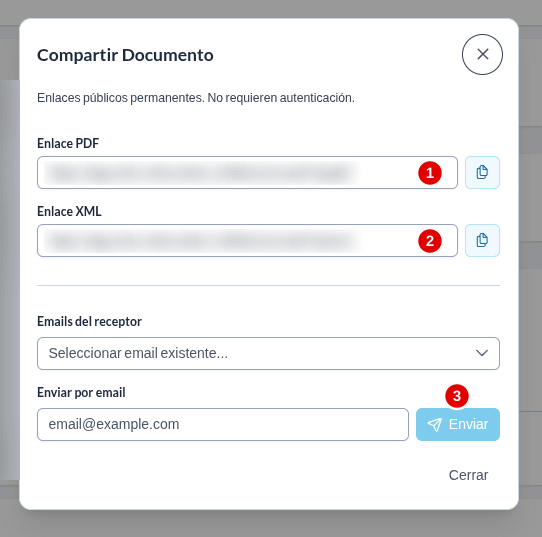Click the Enlace PDF label
The width and height of the screenshot is (542, 537).
[68, 143]
